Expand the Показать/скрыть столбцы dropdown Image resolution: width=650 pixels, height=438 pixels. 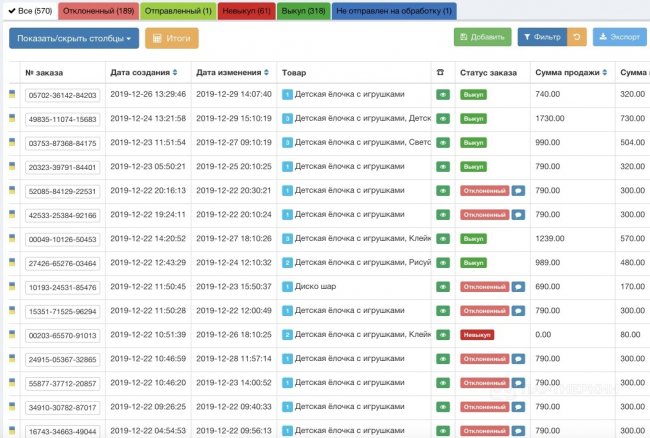pyautogui.click(x=74, y=38)
